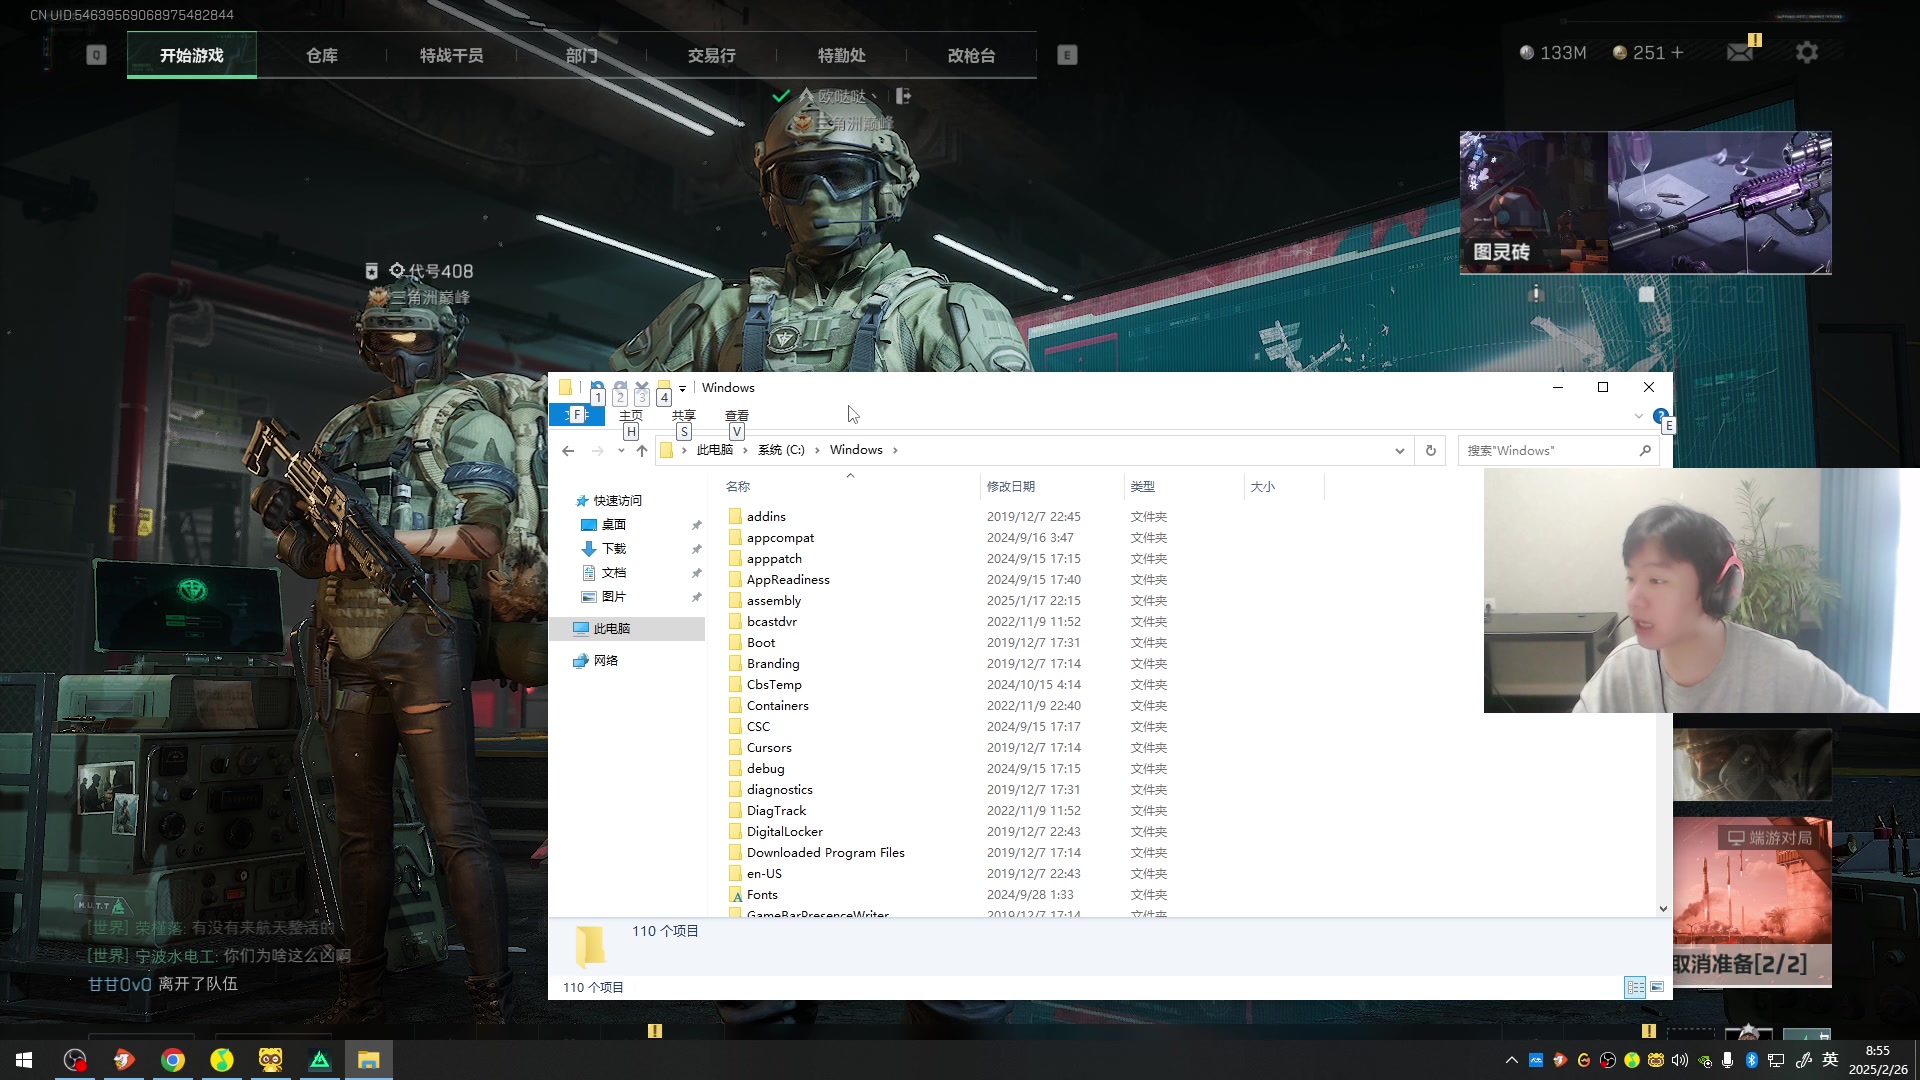Click the microphone tray icon

coord(1728,1060)
